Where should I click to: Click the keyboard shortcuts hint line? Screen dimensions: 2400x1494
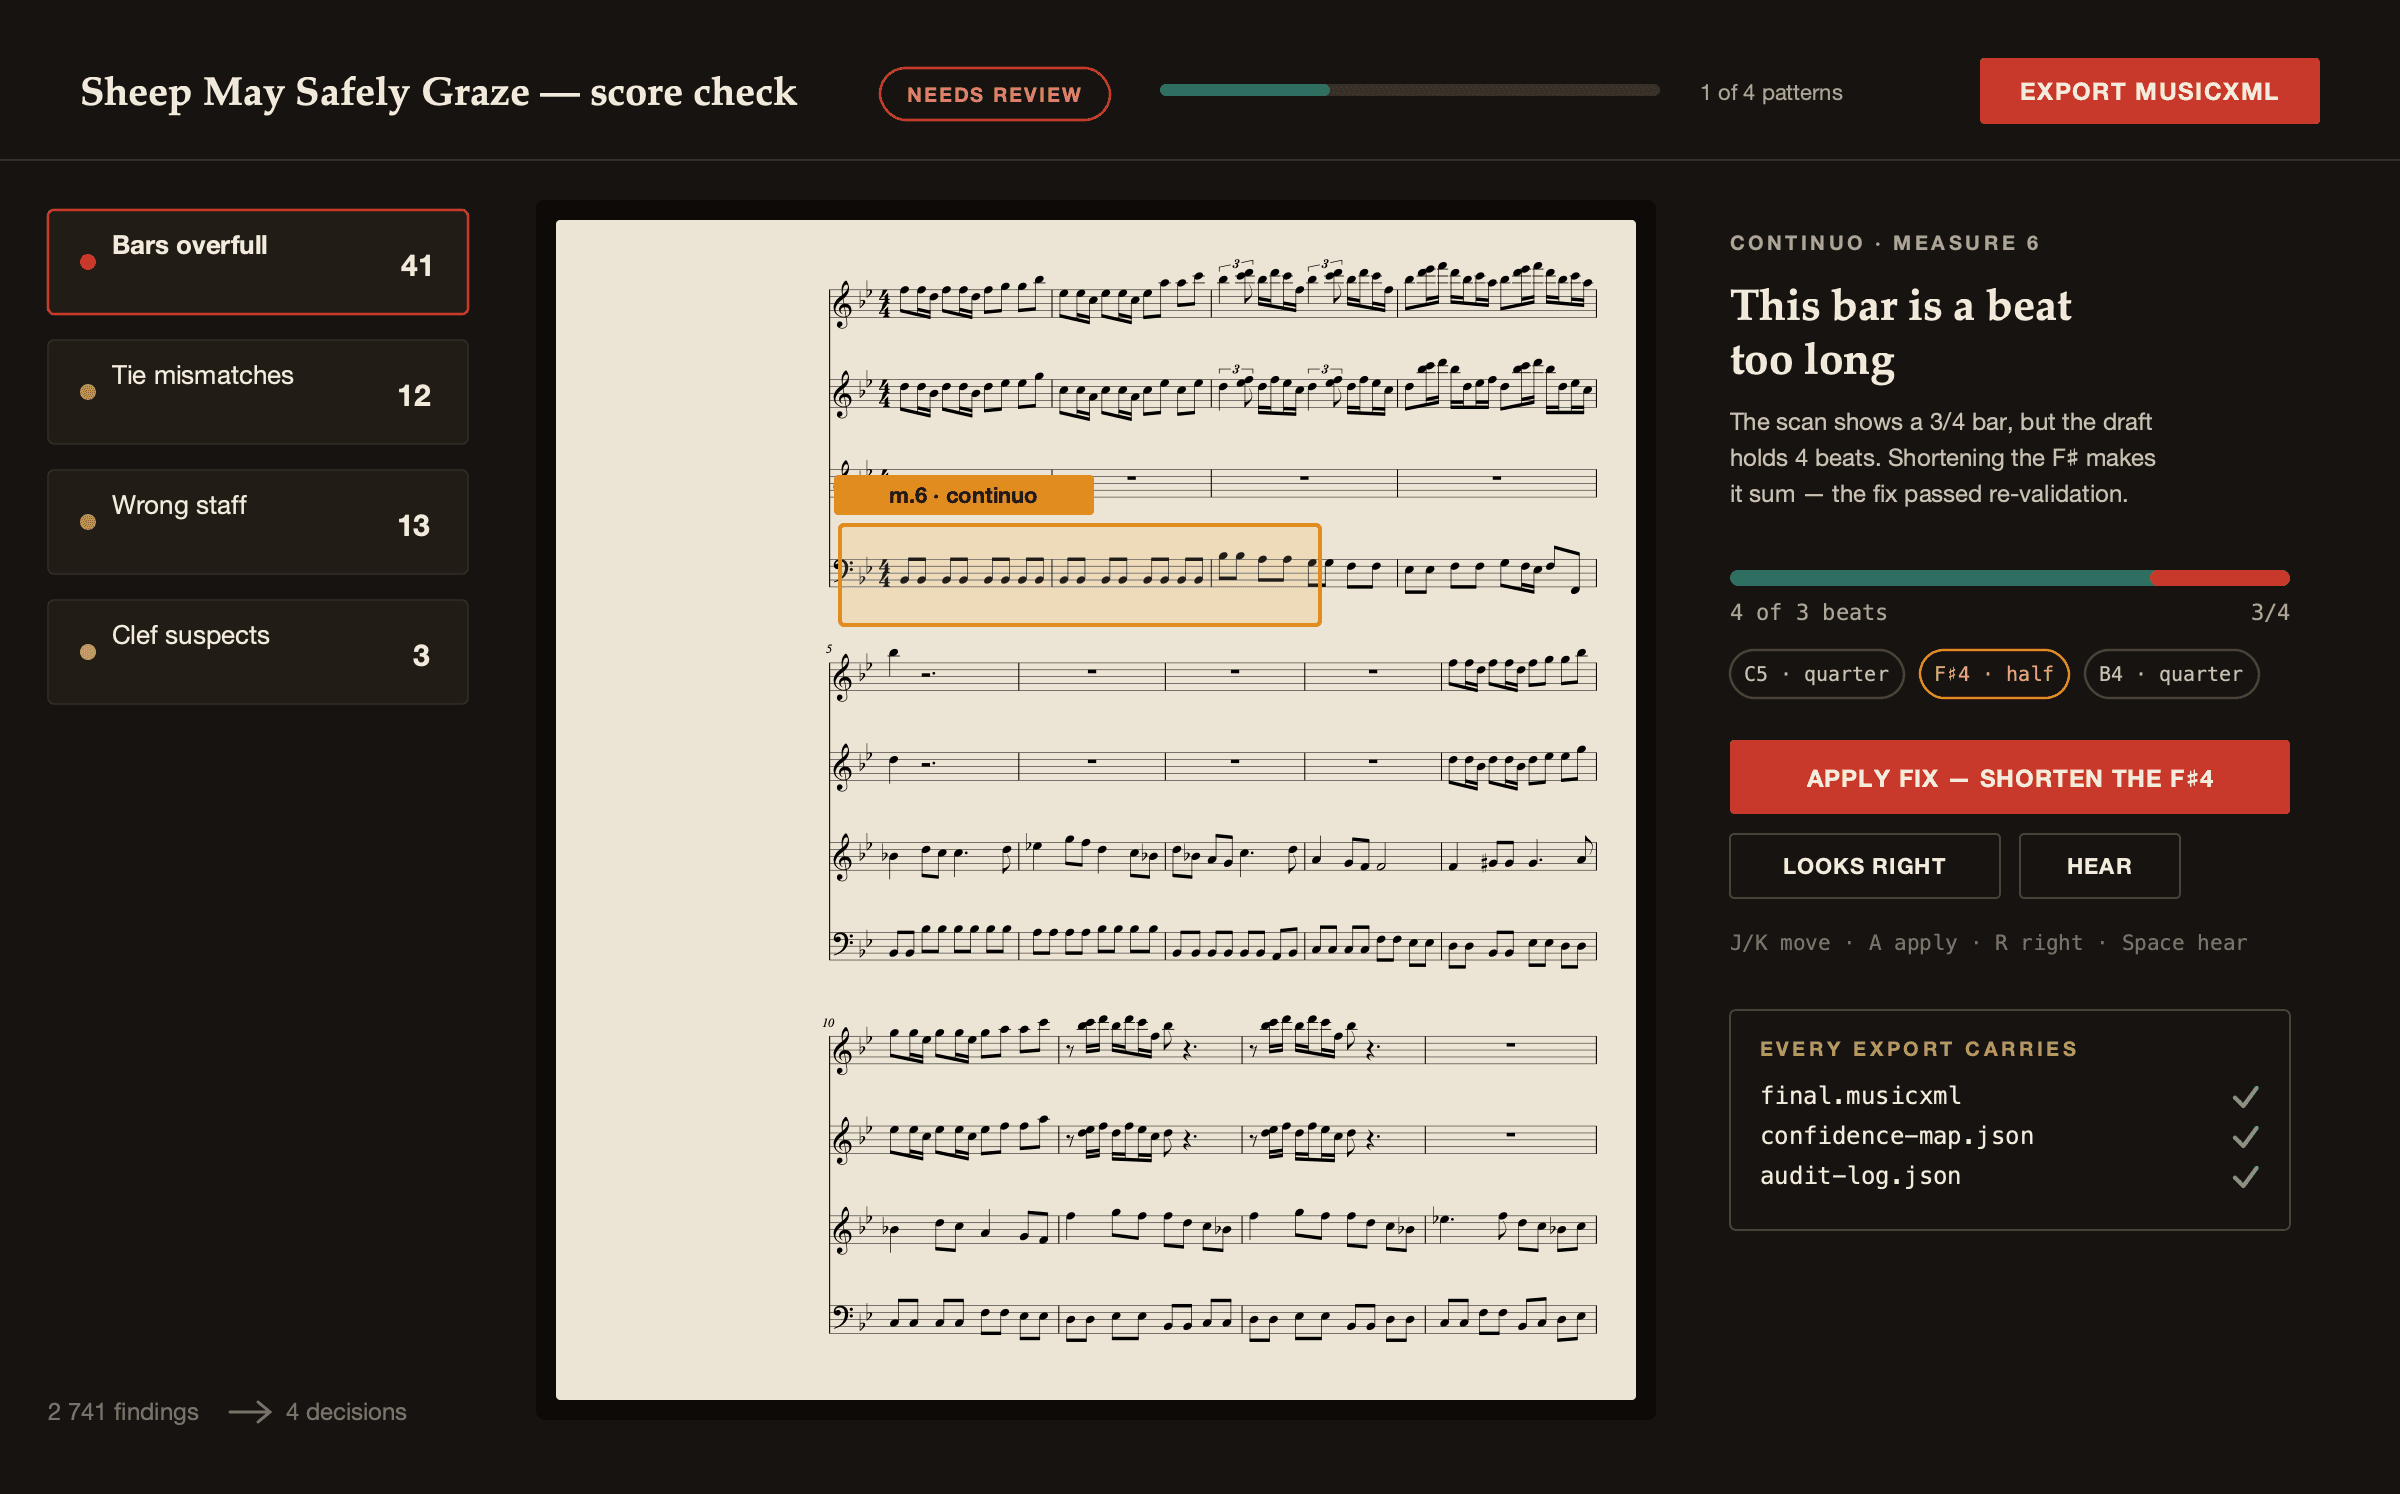tap(1988, 943)
